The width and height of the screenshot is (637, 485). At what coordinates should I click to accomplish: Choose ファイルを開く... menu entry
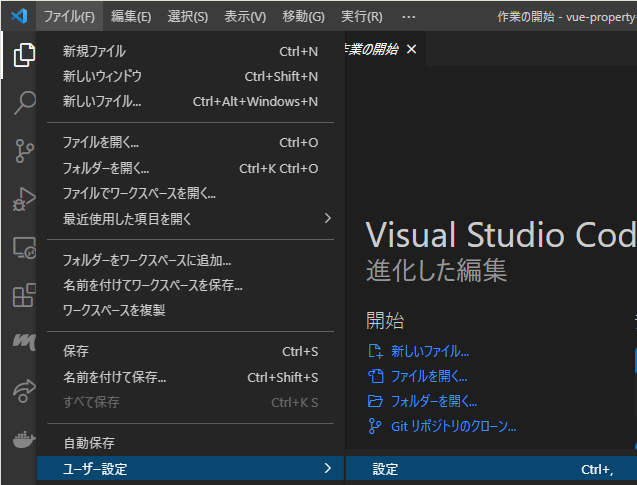pyautogui.click(x=191, y=143)
